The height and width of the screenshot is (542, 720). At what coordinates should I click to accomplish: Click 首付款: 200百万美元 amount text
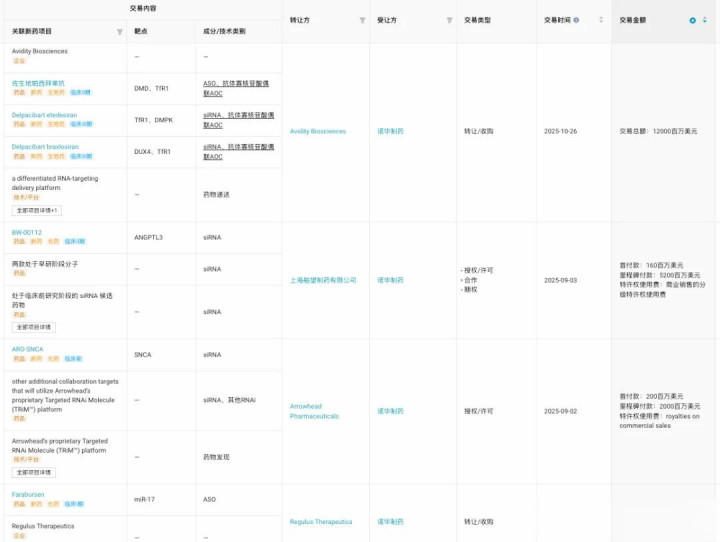coord(651,396)
